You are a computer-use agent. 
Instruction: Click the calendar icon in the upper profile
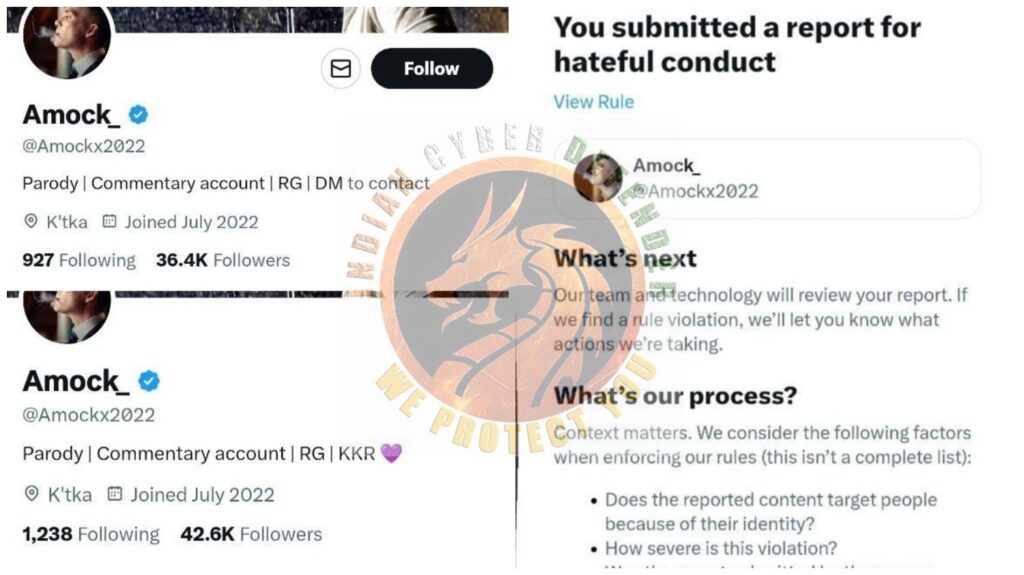click(x=110, y=222)
